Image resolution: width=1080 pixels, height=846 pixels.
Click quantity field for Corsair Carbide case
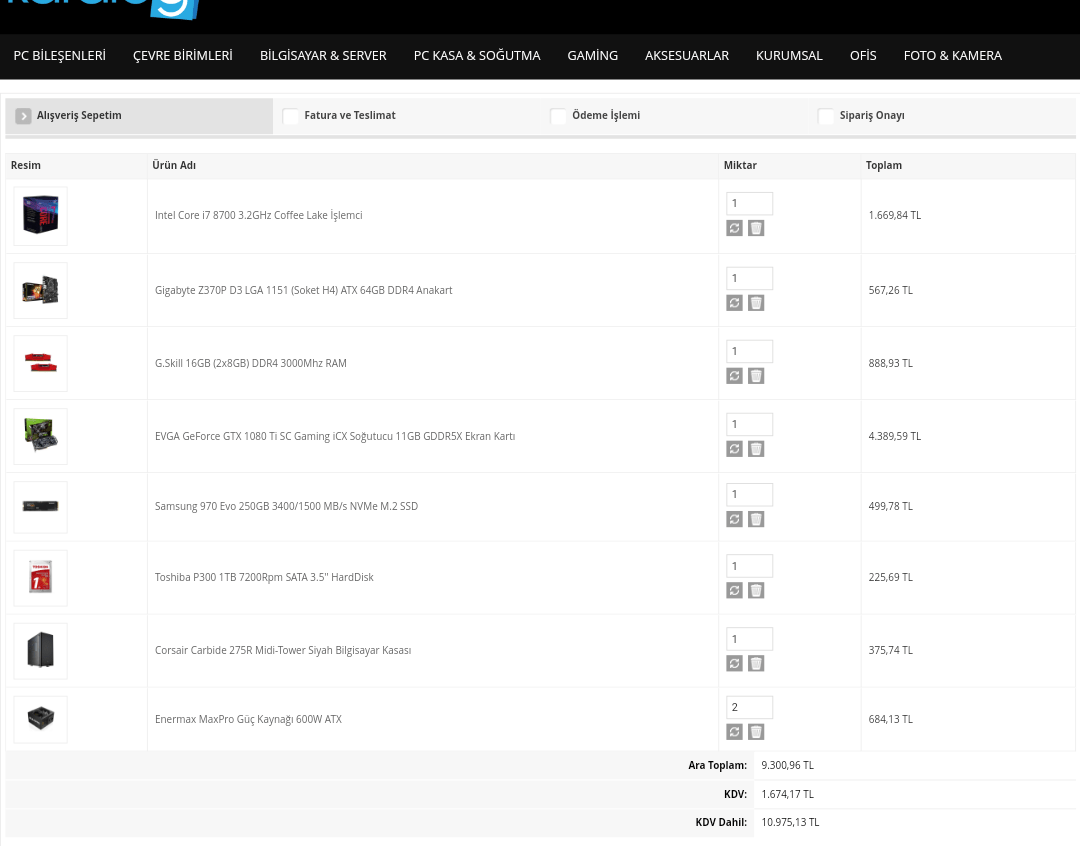point(749,639)
